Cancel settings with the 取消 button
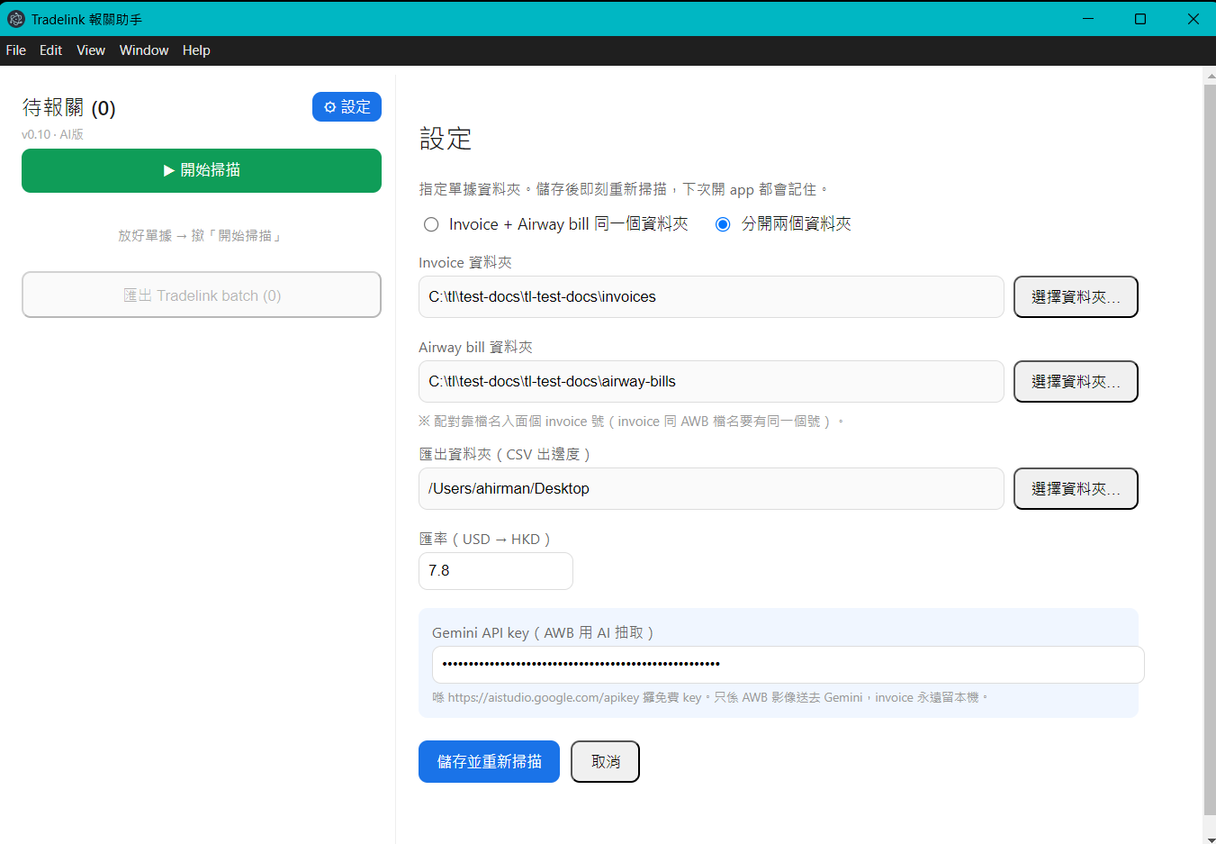This screenshot has width=1216, height=844. point(605,762)
